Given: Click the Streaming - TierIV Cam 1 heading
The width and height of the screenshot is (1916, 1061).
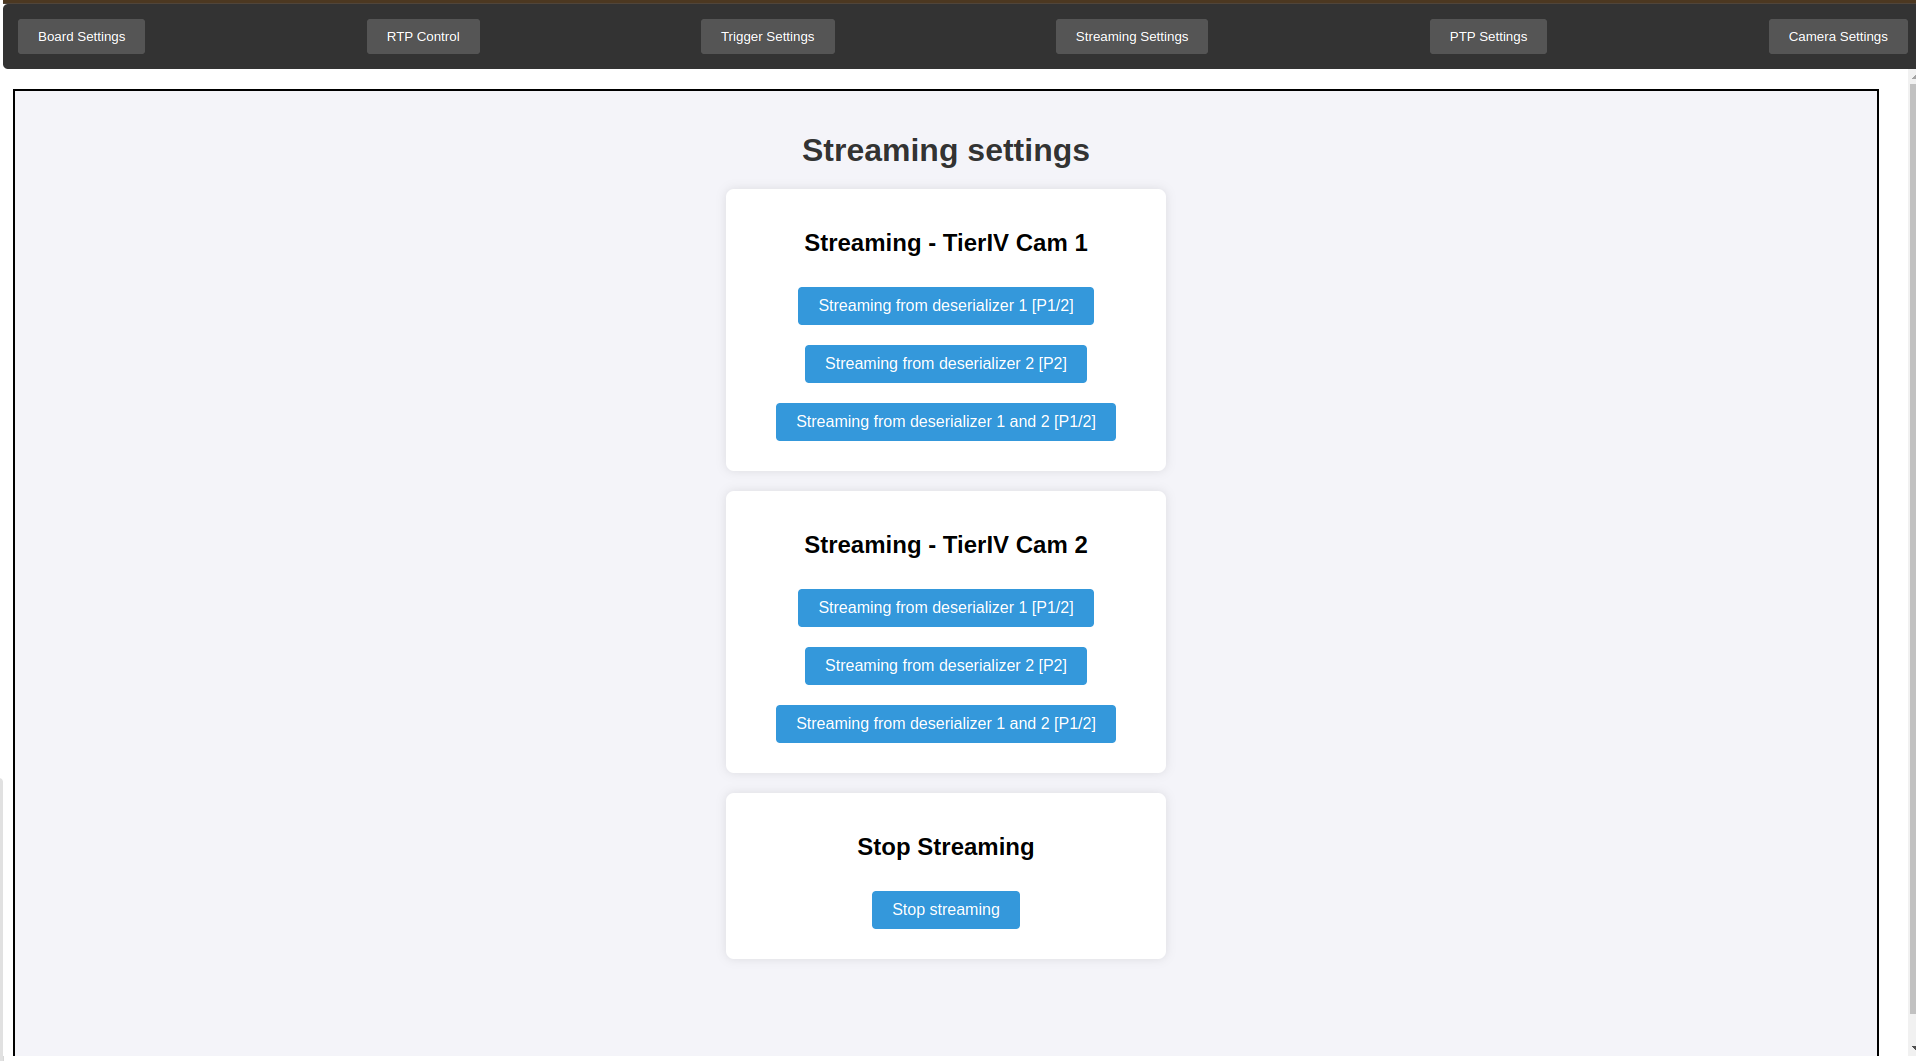Looking at the screenshot, I should click(946, 243).
